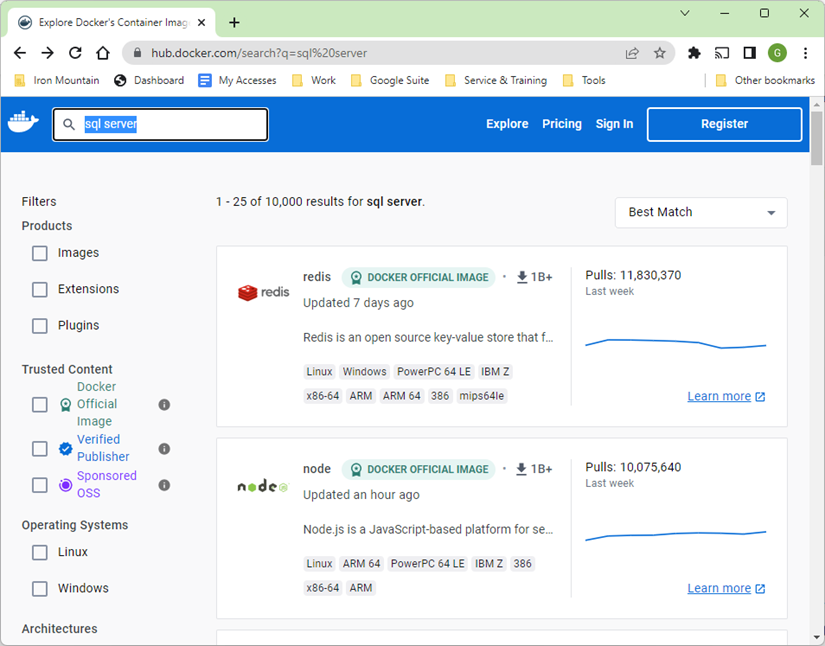Enable the Official Image trusted content filter
This screenshot has height=646, width=825.
[39, 404]
